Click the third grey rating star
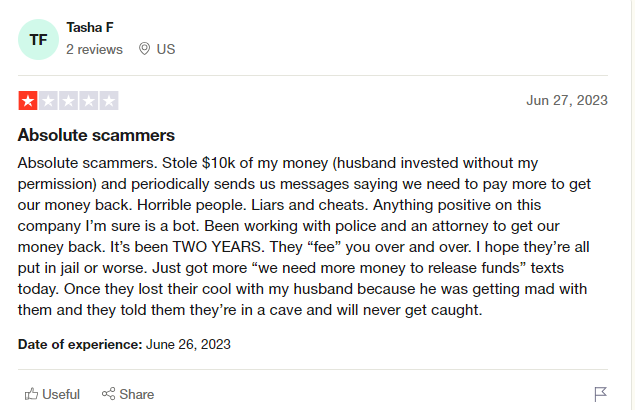 point(68,100)
